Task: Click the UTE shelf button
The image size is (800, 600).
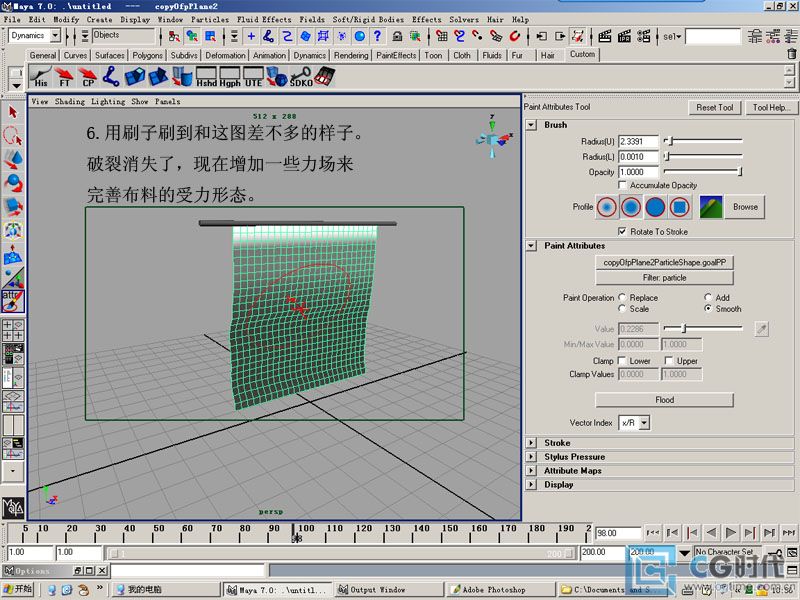Action: click(x=254, y=77)
